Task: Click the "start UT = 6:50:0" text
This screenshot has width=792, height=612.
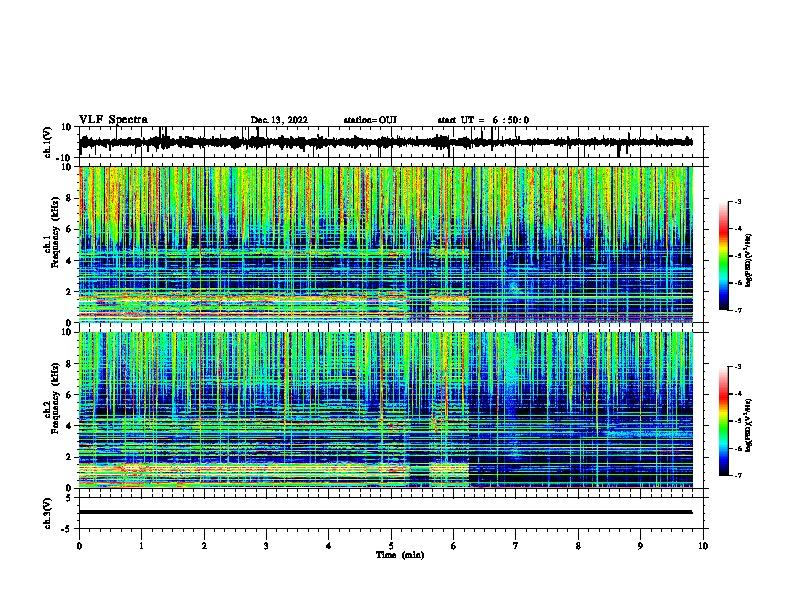Action: pyautogui.click(x=483, y=120)
